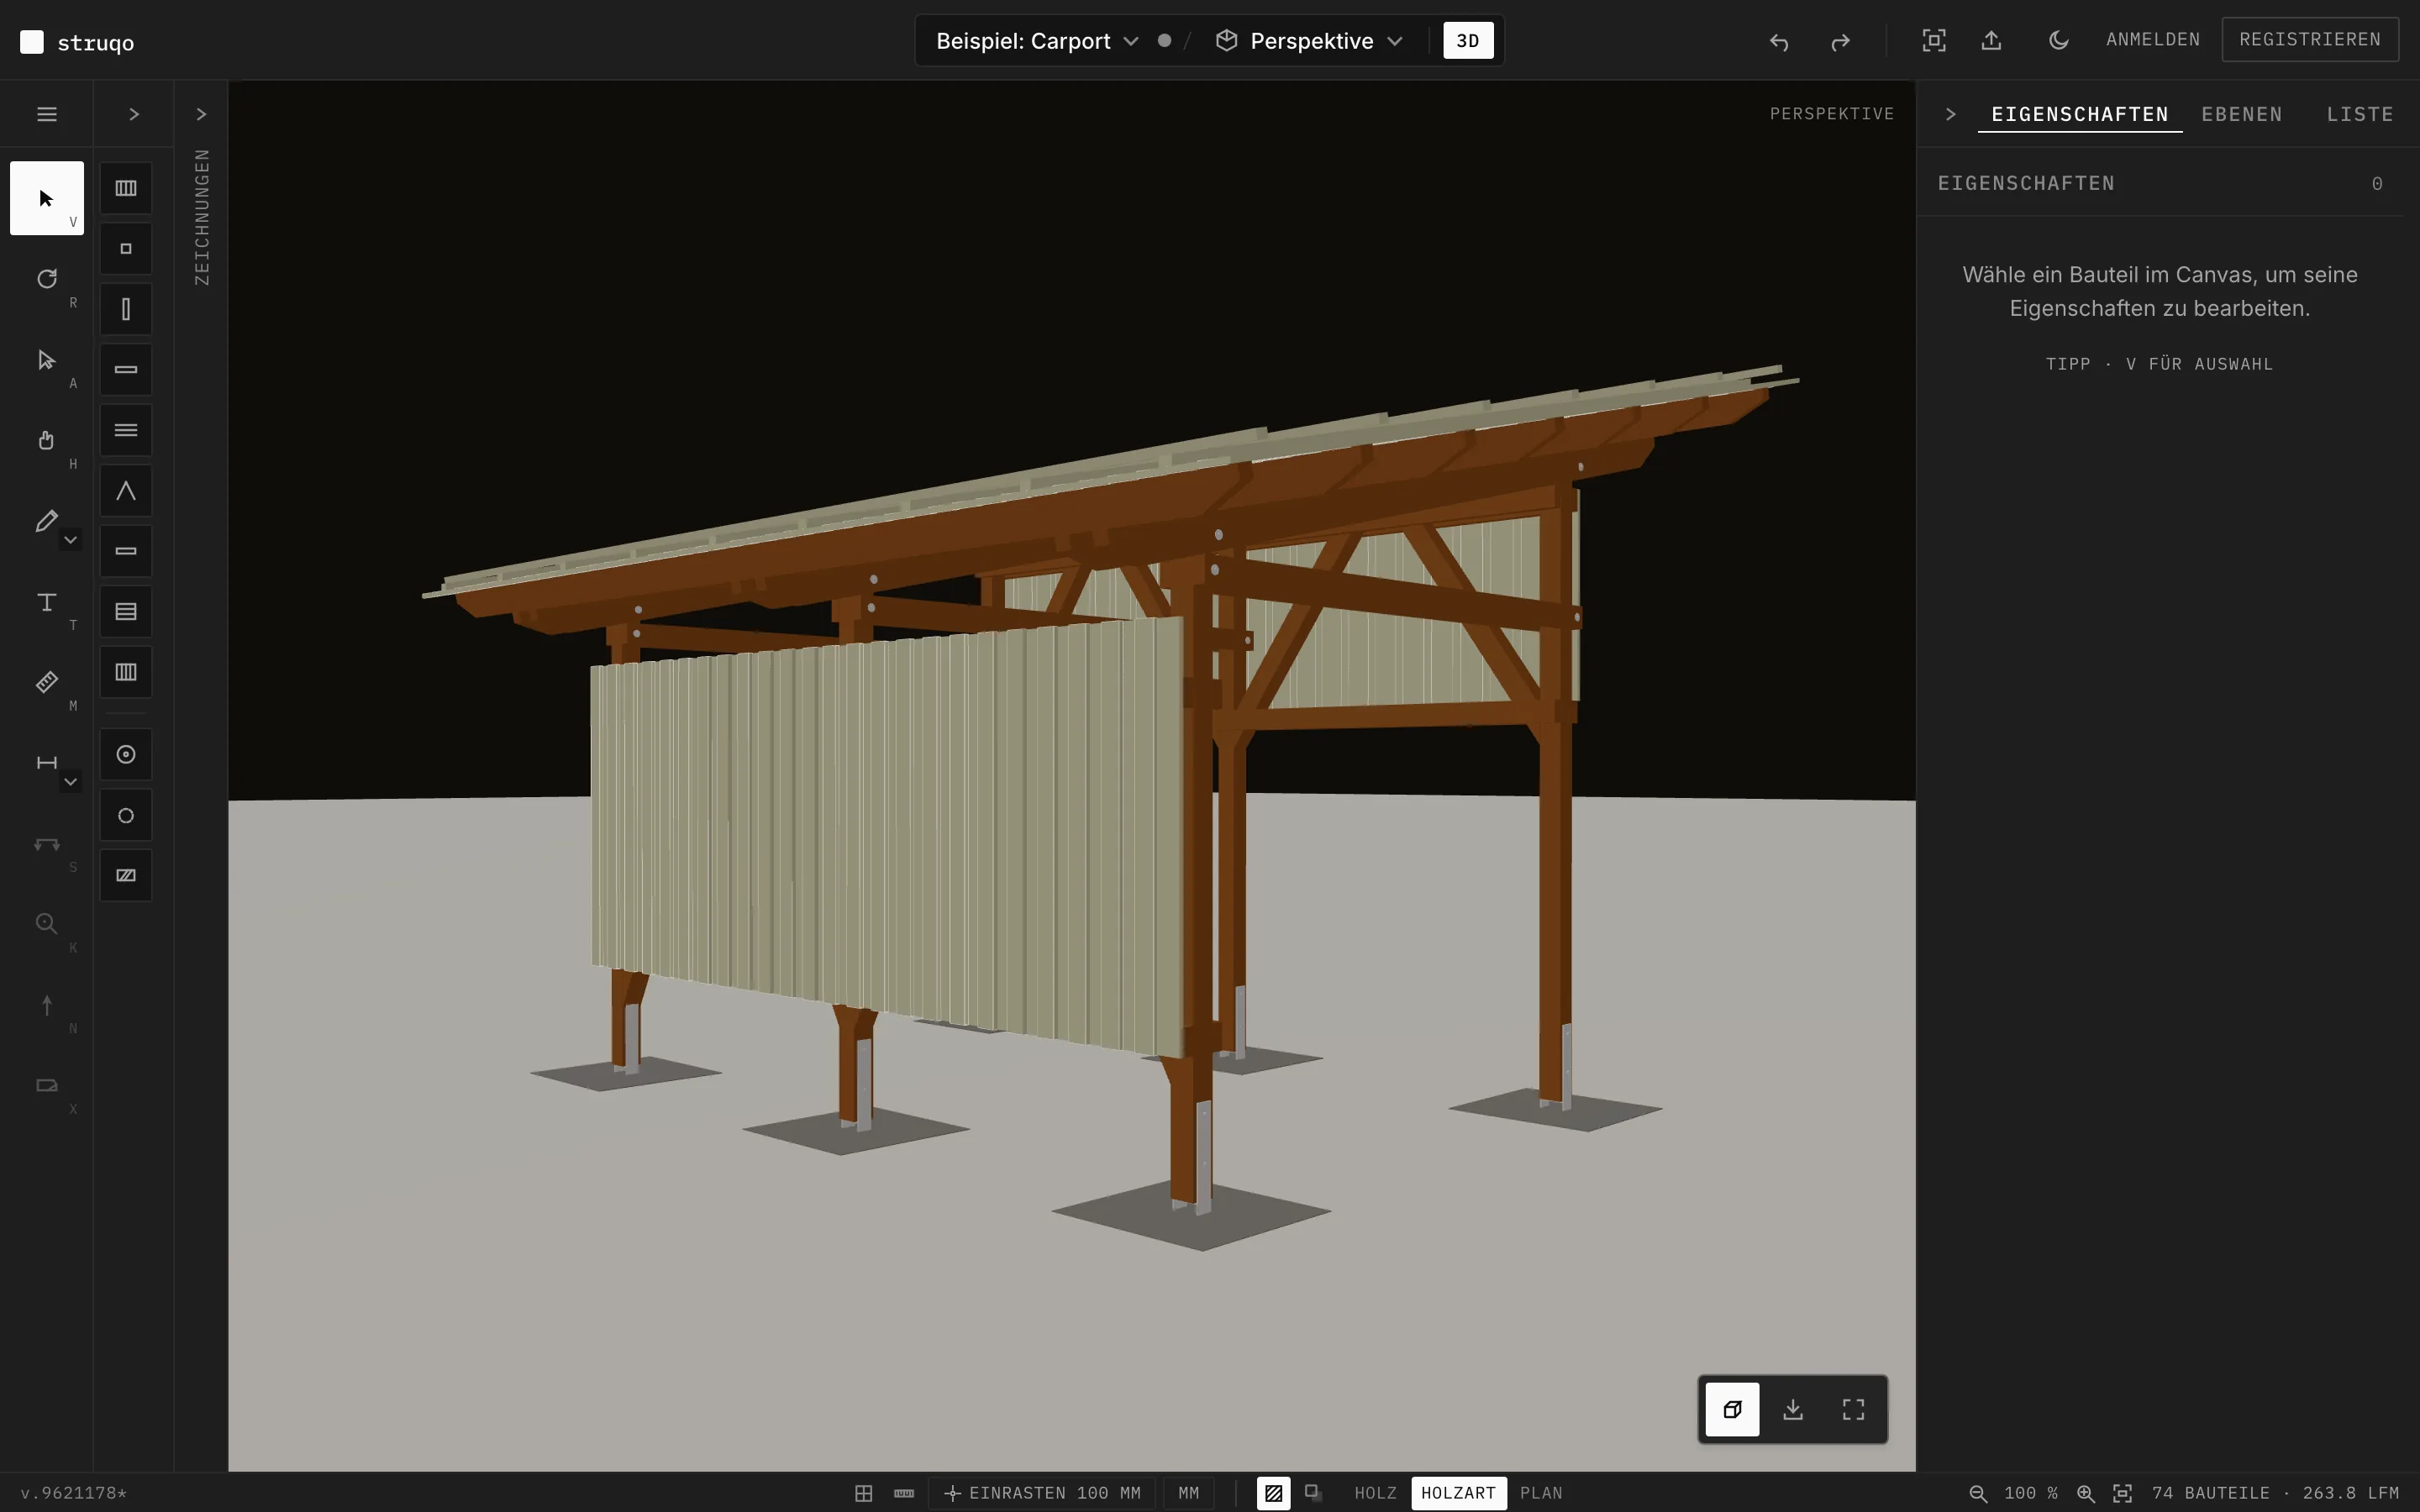Expand the Zeichnungen panel
The image size is (2420, 1512).
[x=201, y=114]
